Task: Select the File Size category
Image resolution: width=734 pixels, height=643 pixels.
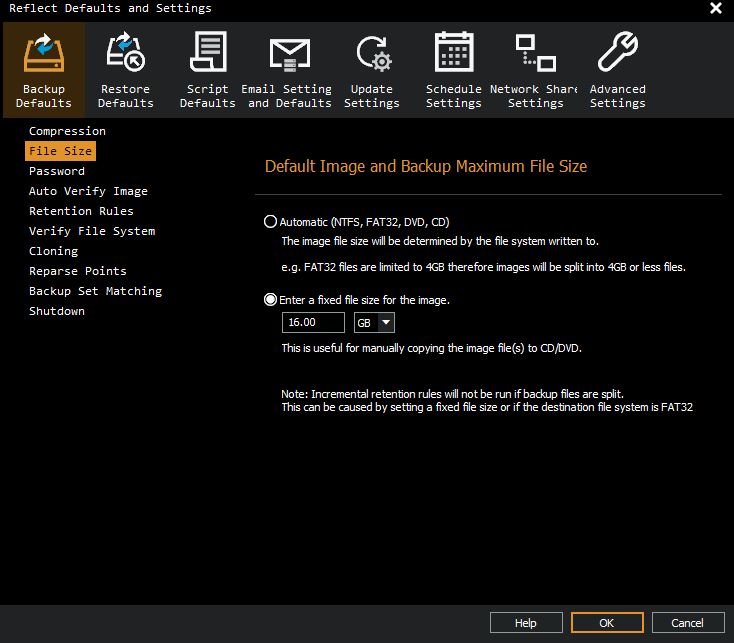Action: tap(60, 151)
